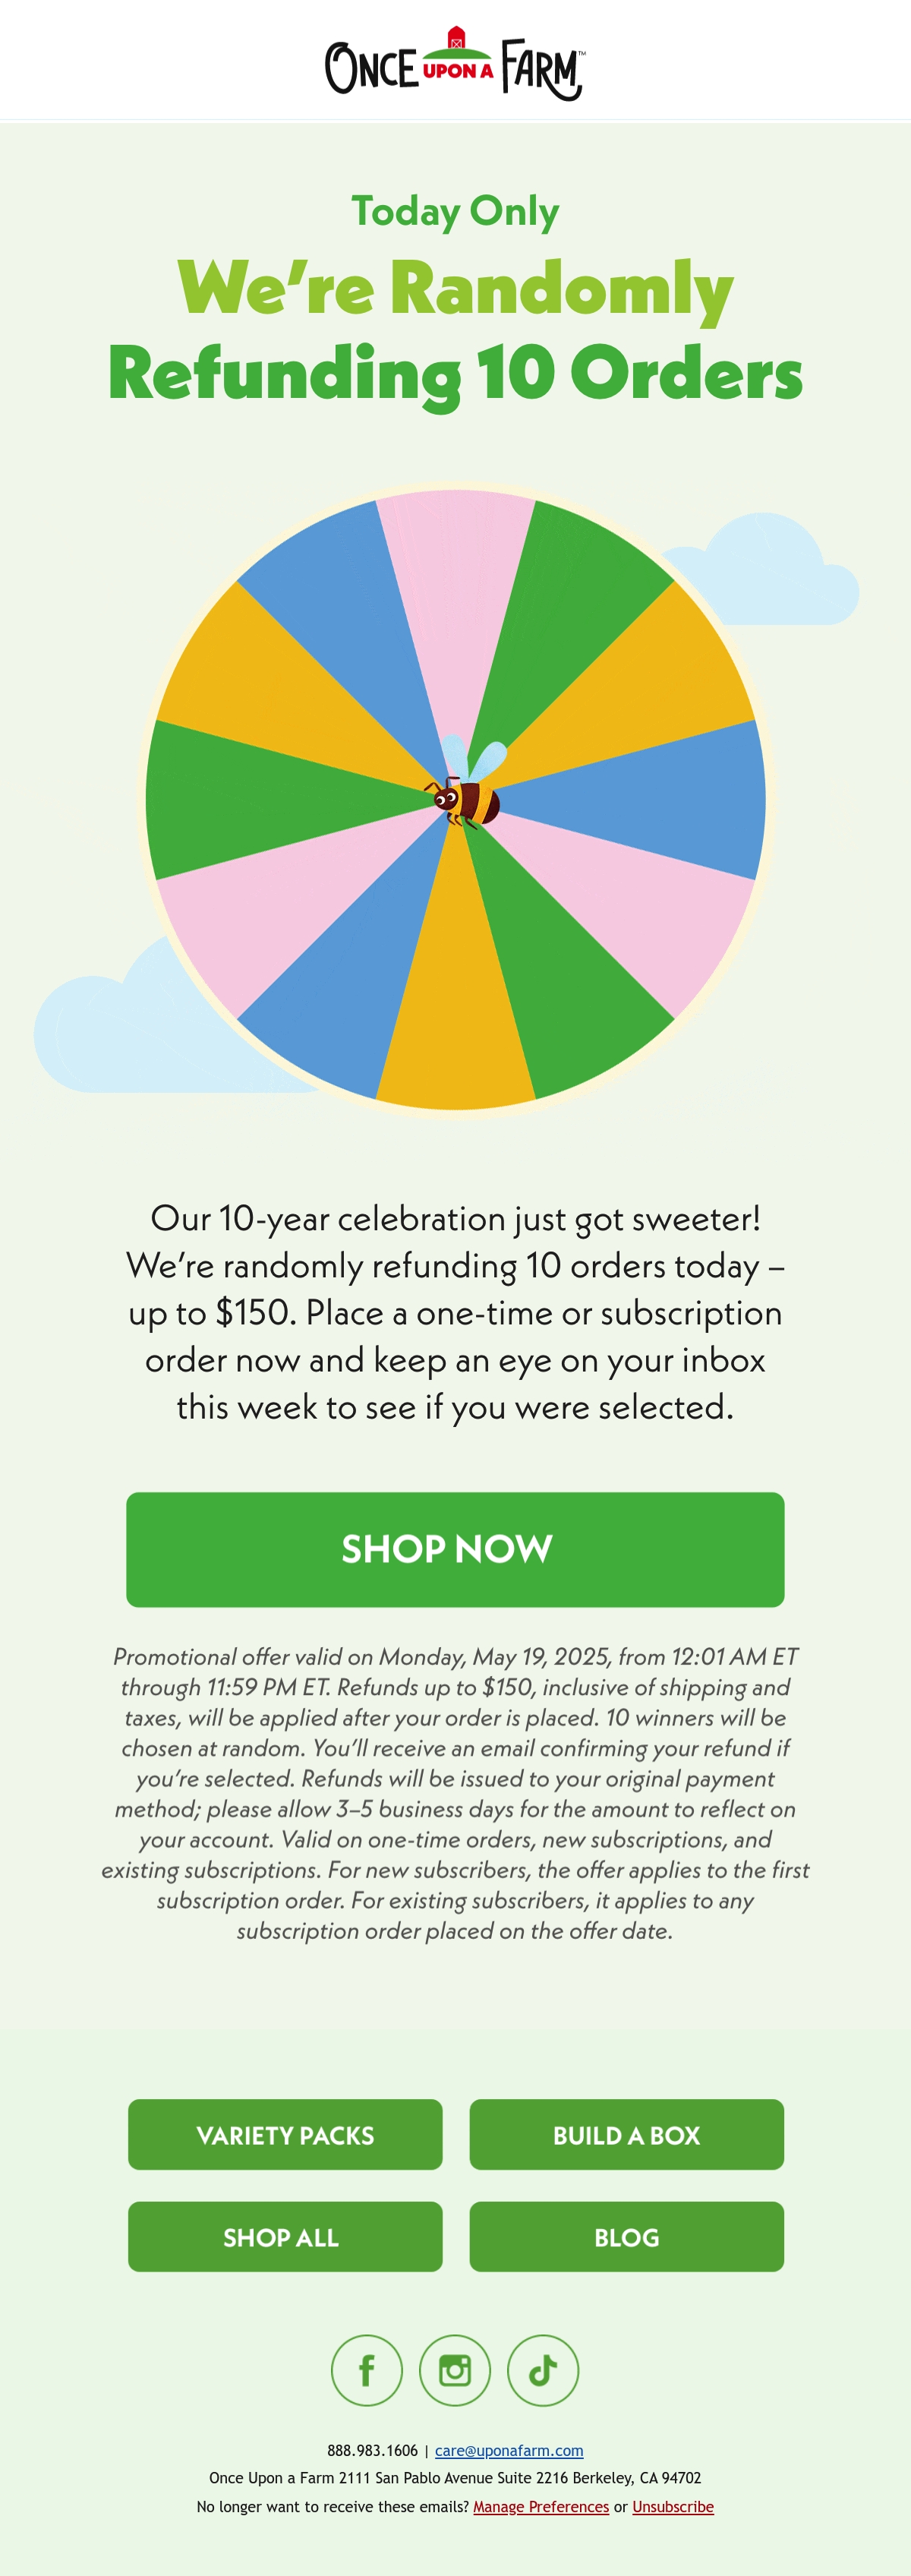Click the red barn icon in logo
Screen dimensions: 911x2576
coord(456,38)
